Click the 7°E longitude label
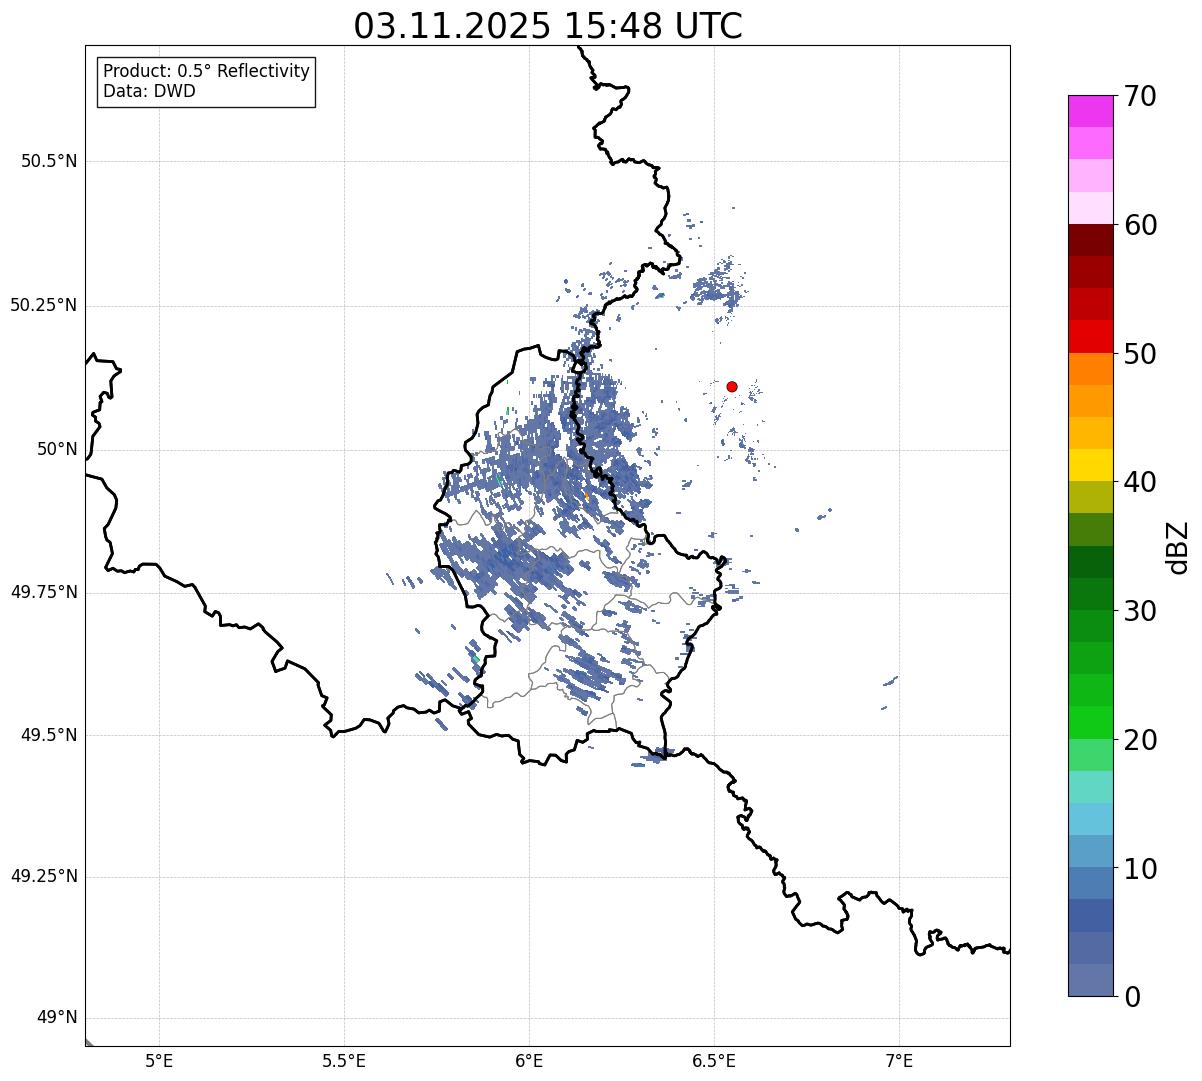The height and width of the screenshot is (1081, 1202). click(x=899, y=1061)
